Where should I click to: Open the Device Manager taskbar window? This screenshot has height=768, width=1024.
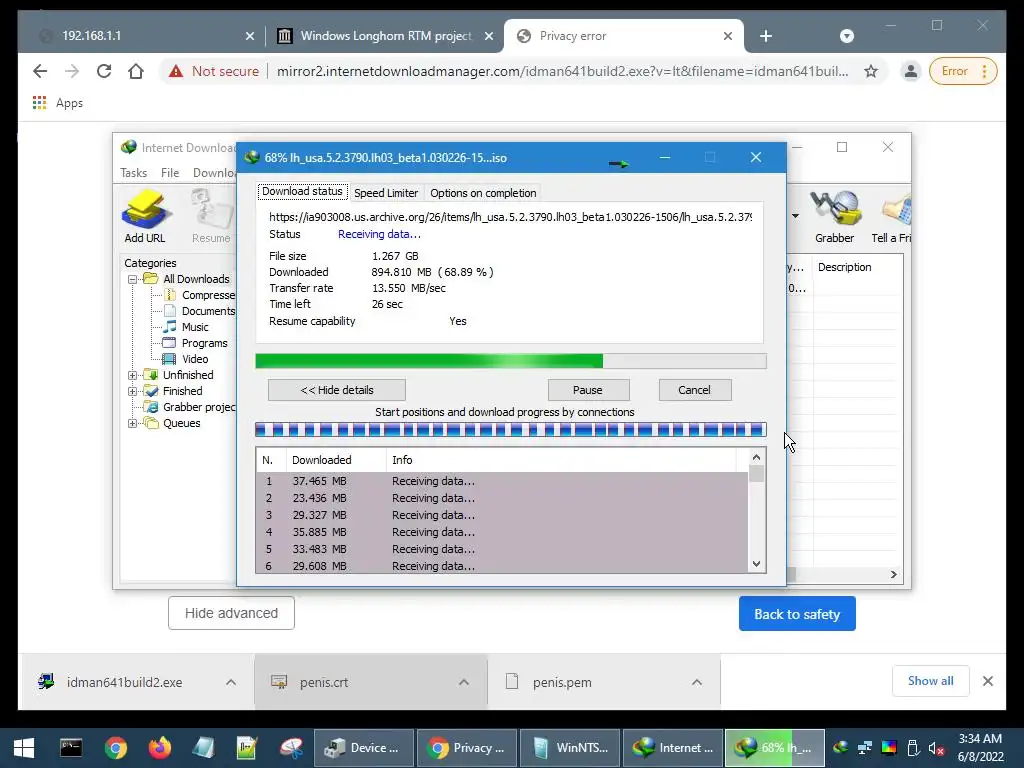pyautogui.click(x=364, y=748)
